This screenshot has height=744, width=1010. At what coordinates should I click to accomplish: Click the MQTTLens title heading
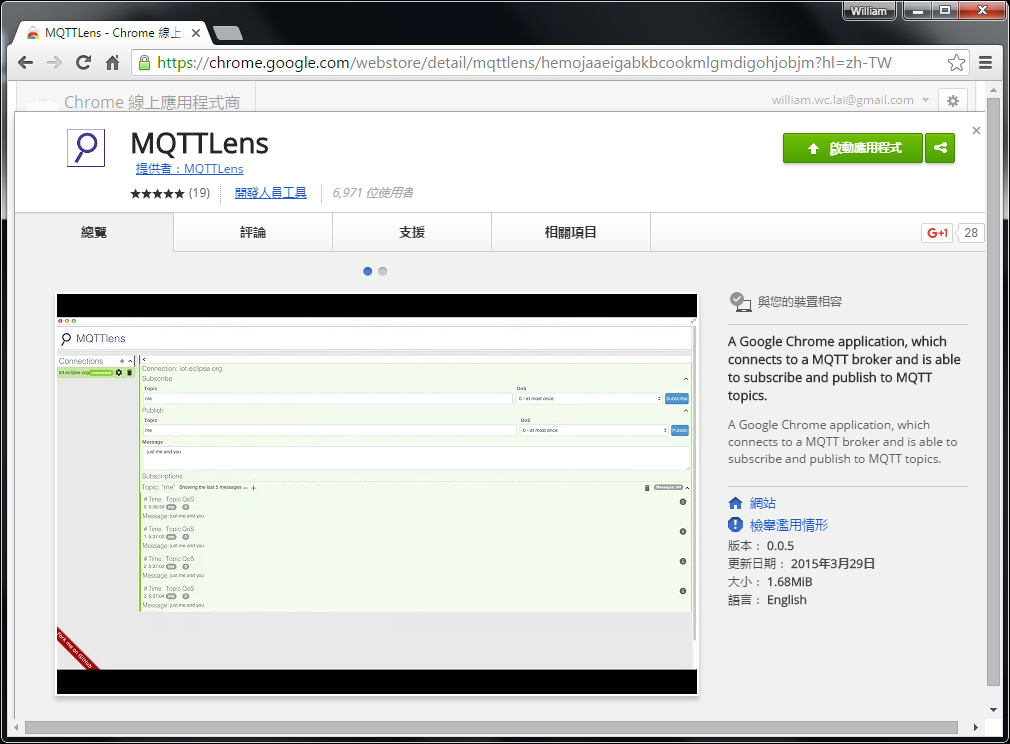(200, 143)
